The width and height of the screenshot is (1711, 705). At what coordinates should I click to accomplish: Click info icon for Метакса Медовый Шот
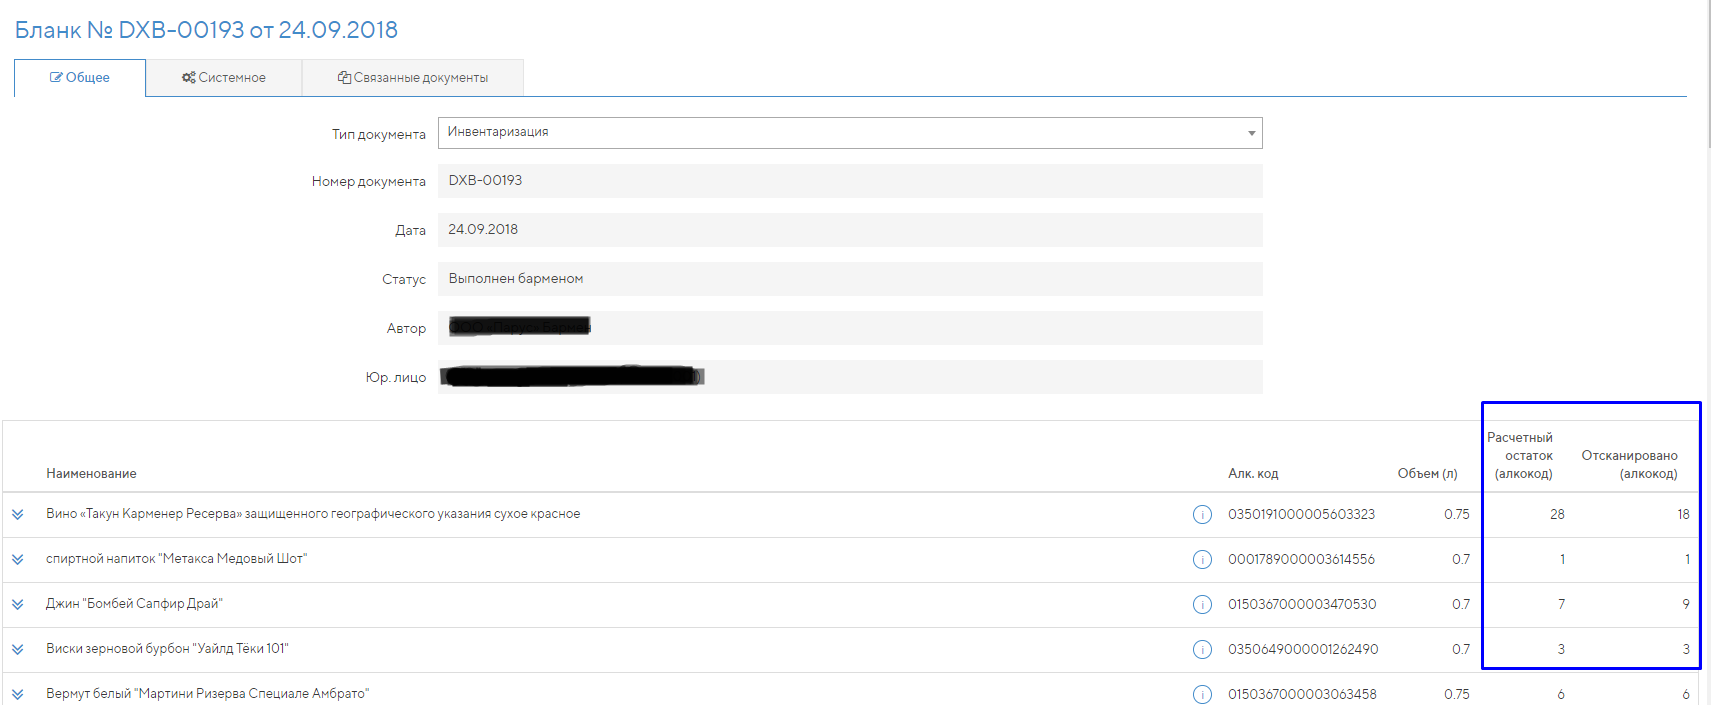(1202, 559)
